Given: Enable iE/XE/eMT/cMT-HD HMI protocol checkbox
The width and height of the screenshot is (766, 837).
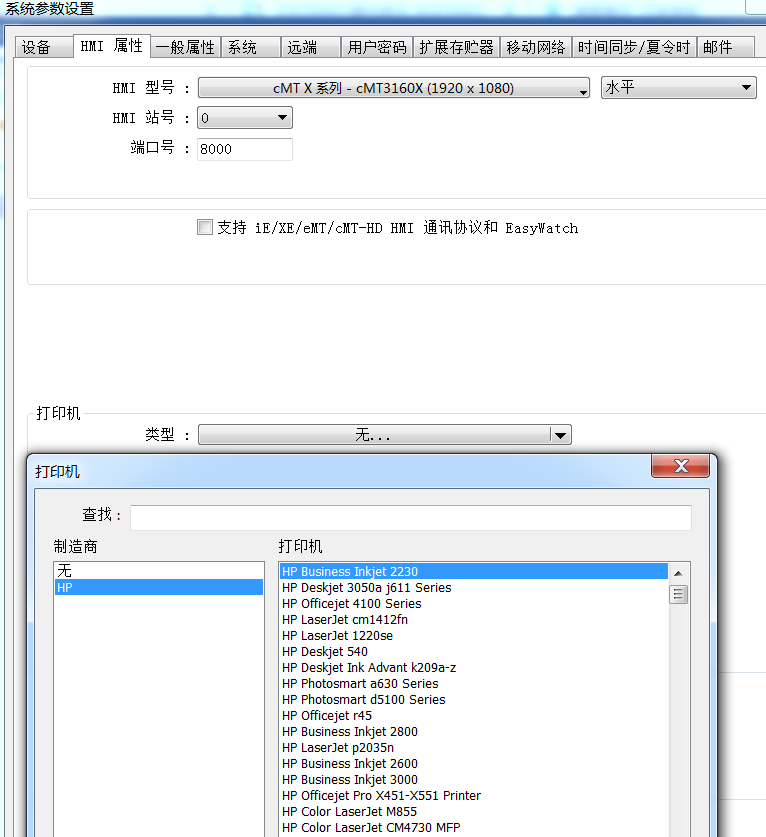Looking at the screenshot, I should pyautogui.click(x=205, y=227).
